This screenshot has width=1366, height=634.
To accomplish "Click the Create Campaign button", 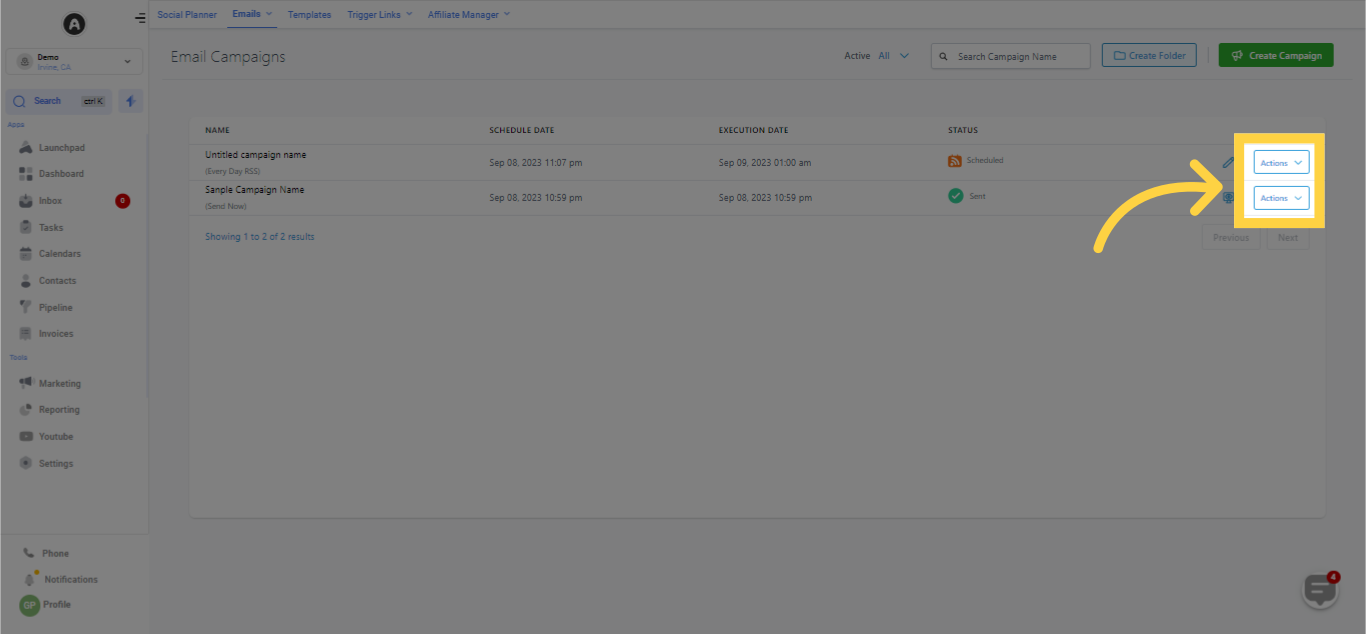I will tap(1275, 55).
